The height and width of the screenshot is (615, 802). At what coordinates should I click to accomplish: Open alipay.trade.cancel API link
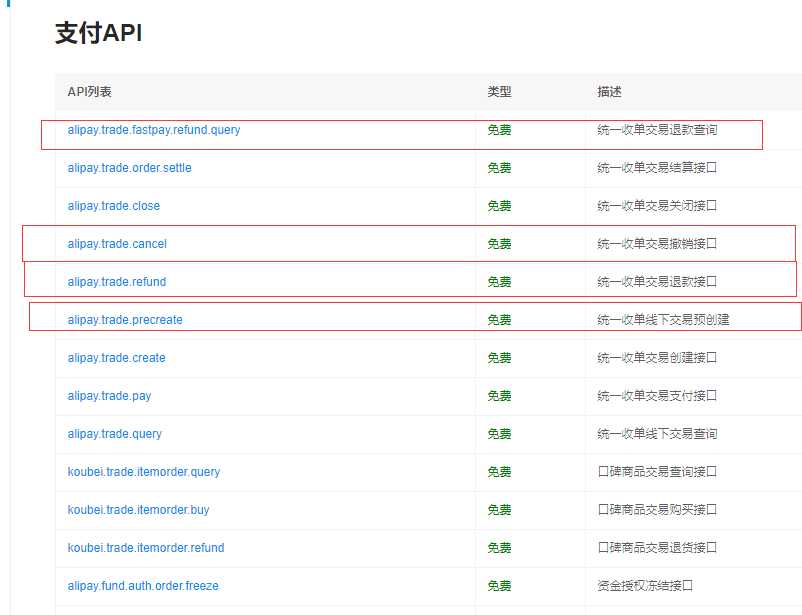[x=117, y=244]
